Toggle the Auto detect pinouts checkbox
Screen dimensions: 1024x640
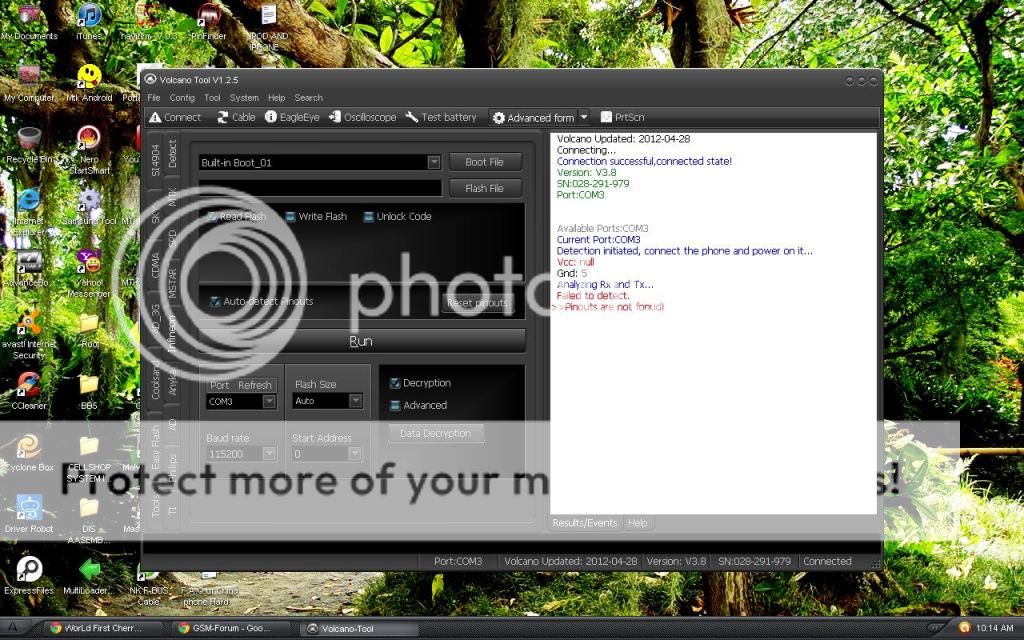pos(215,301)
